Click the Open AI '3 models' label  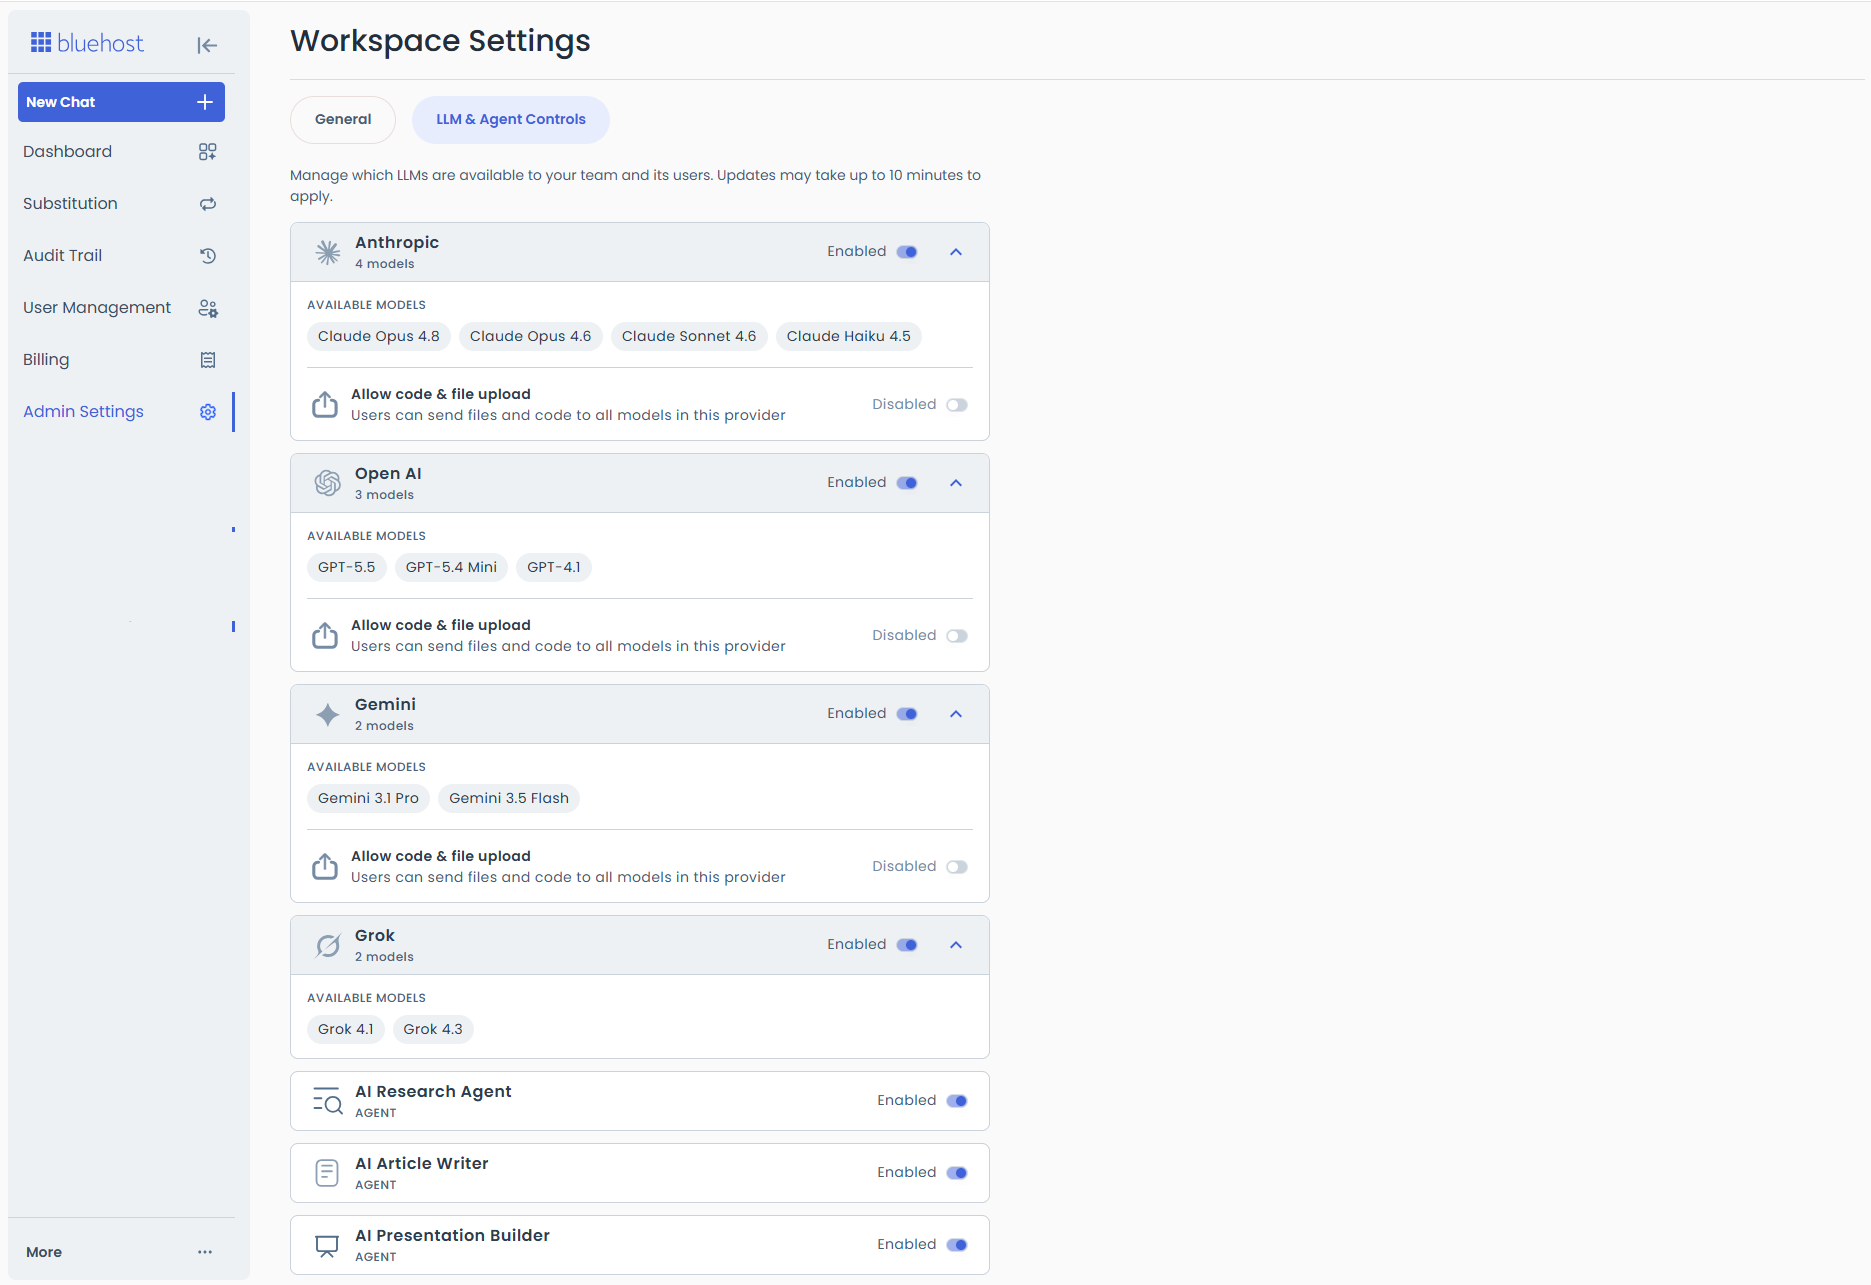[384, 495]
